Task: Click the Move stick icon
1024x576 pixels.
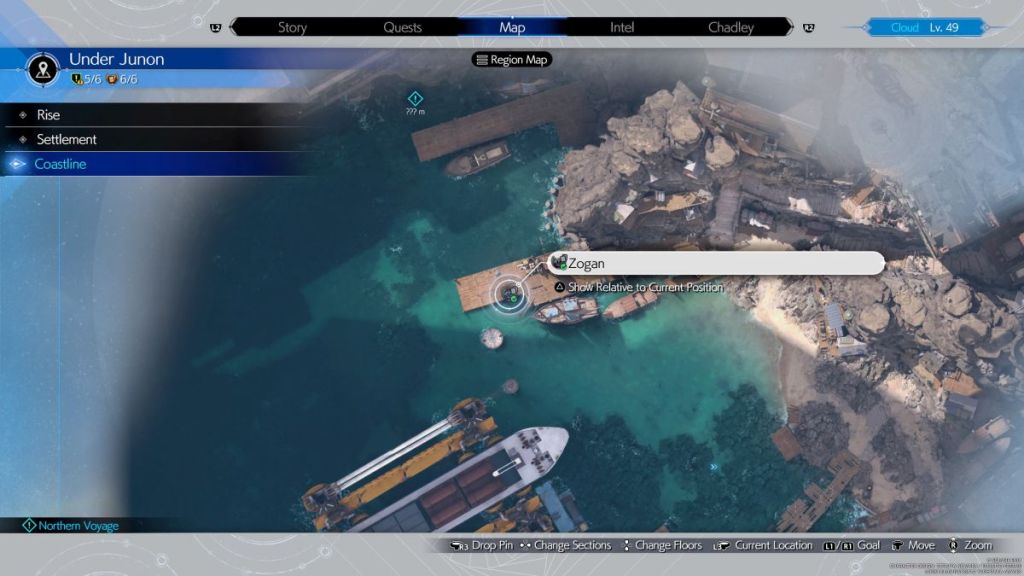Action: (x=896, y=545)
